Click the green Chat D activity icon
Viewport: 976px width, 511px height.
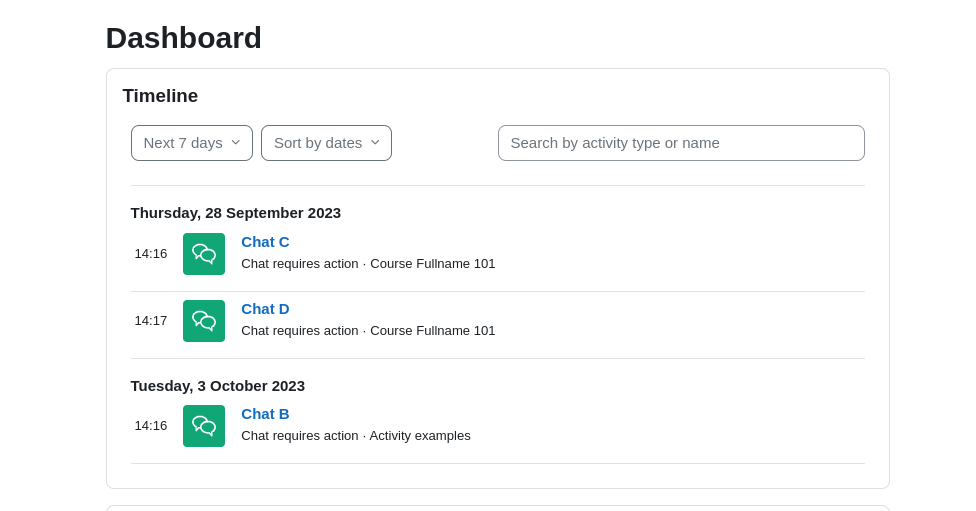coord(204,321)
